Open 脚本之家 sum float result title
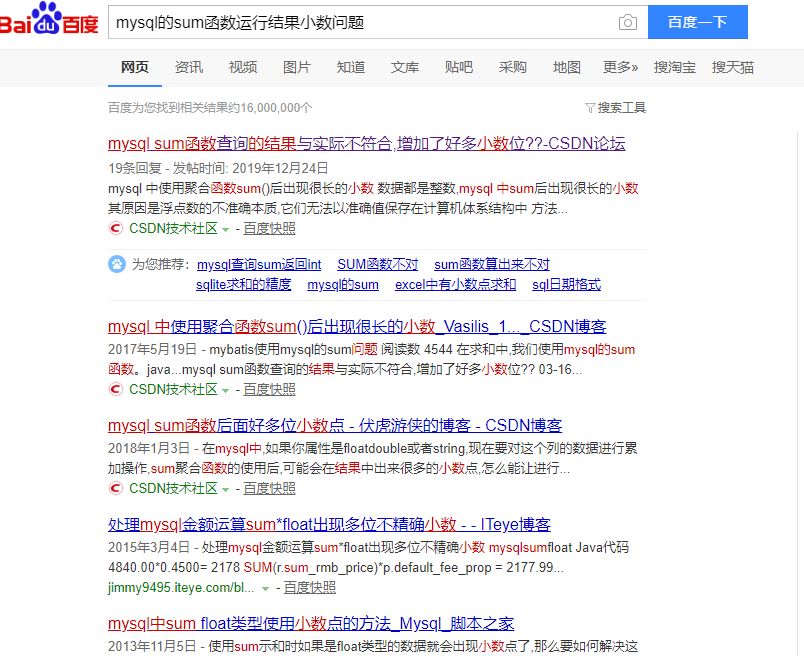This screenshot has width=804, height=656. pyautogui.click(x=311, y=623)
